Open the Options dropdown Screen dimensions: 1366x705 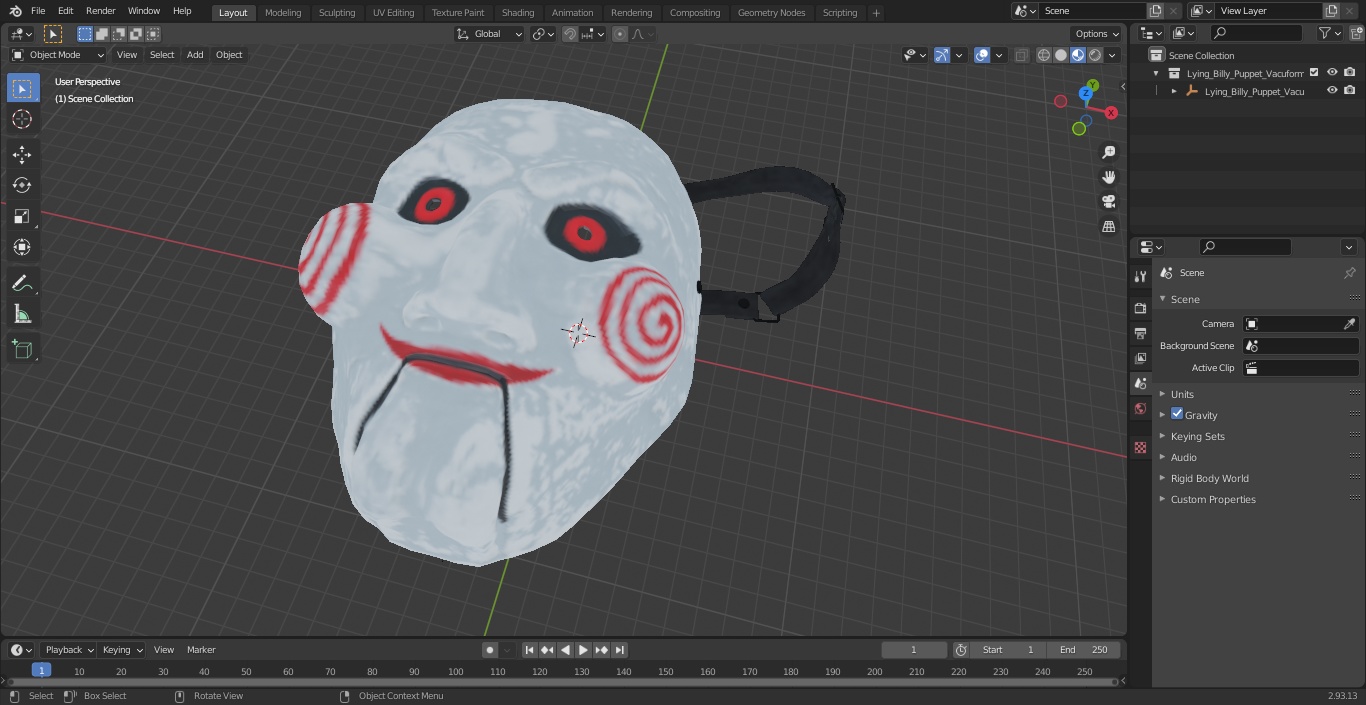tap(1096, 34)
